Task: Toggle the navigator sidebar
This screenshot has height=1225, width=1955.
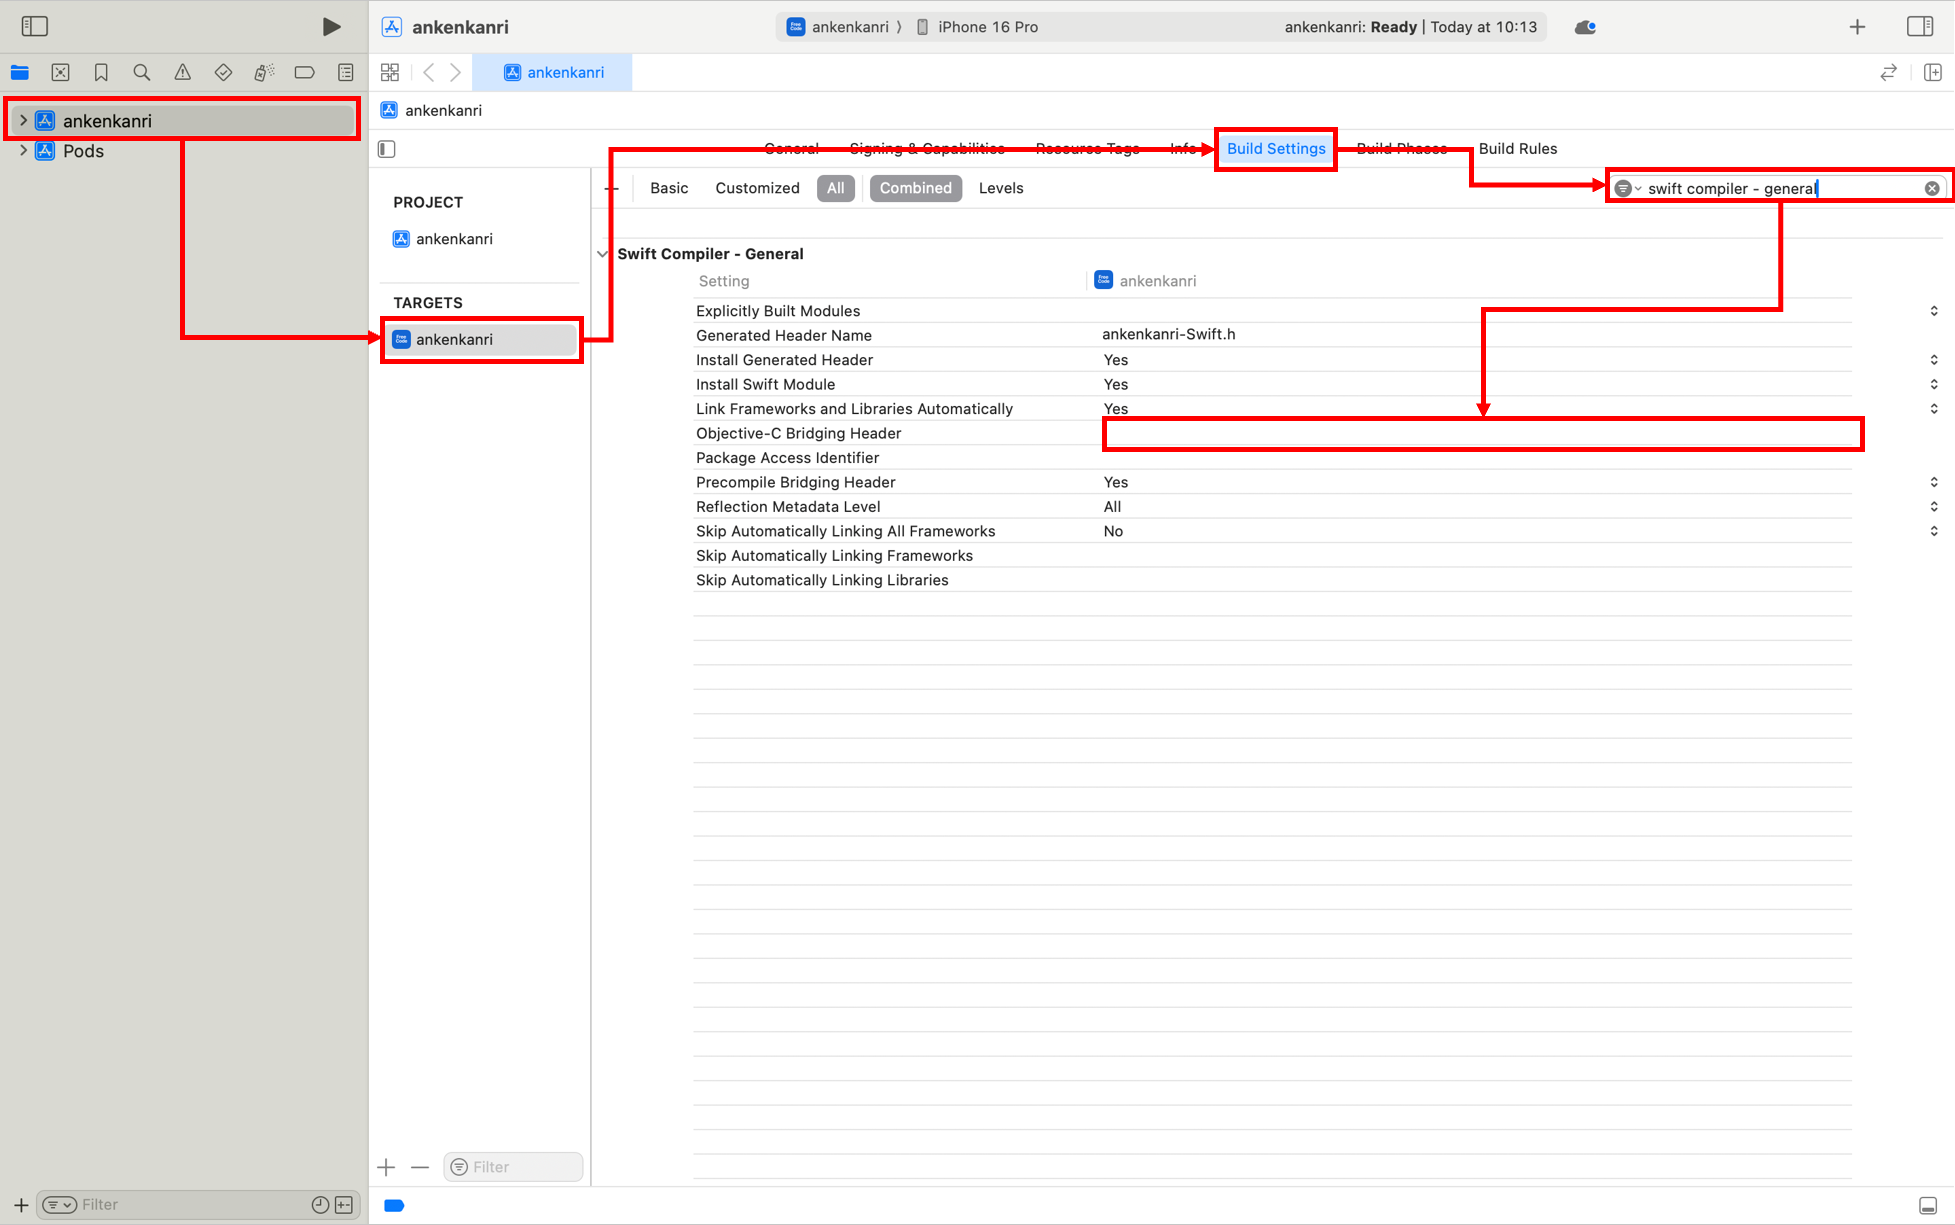Action: (x=35, y=26)
